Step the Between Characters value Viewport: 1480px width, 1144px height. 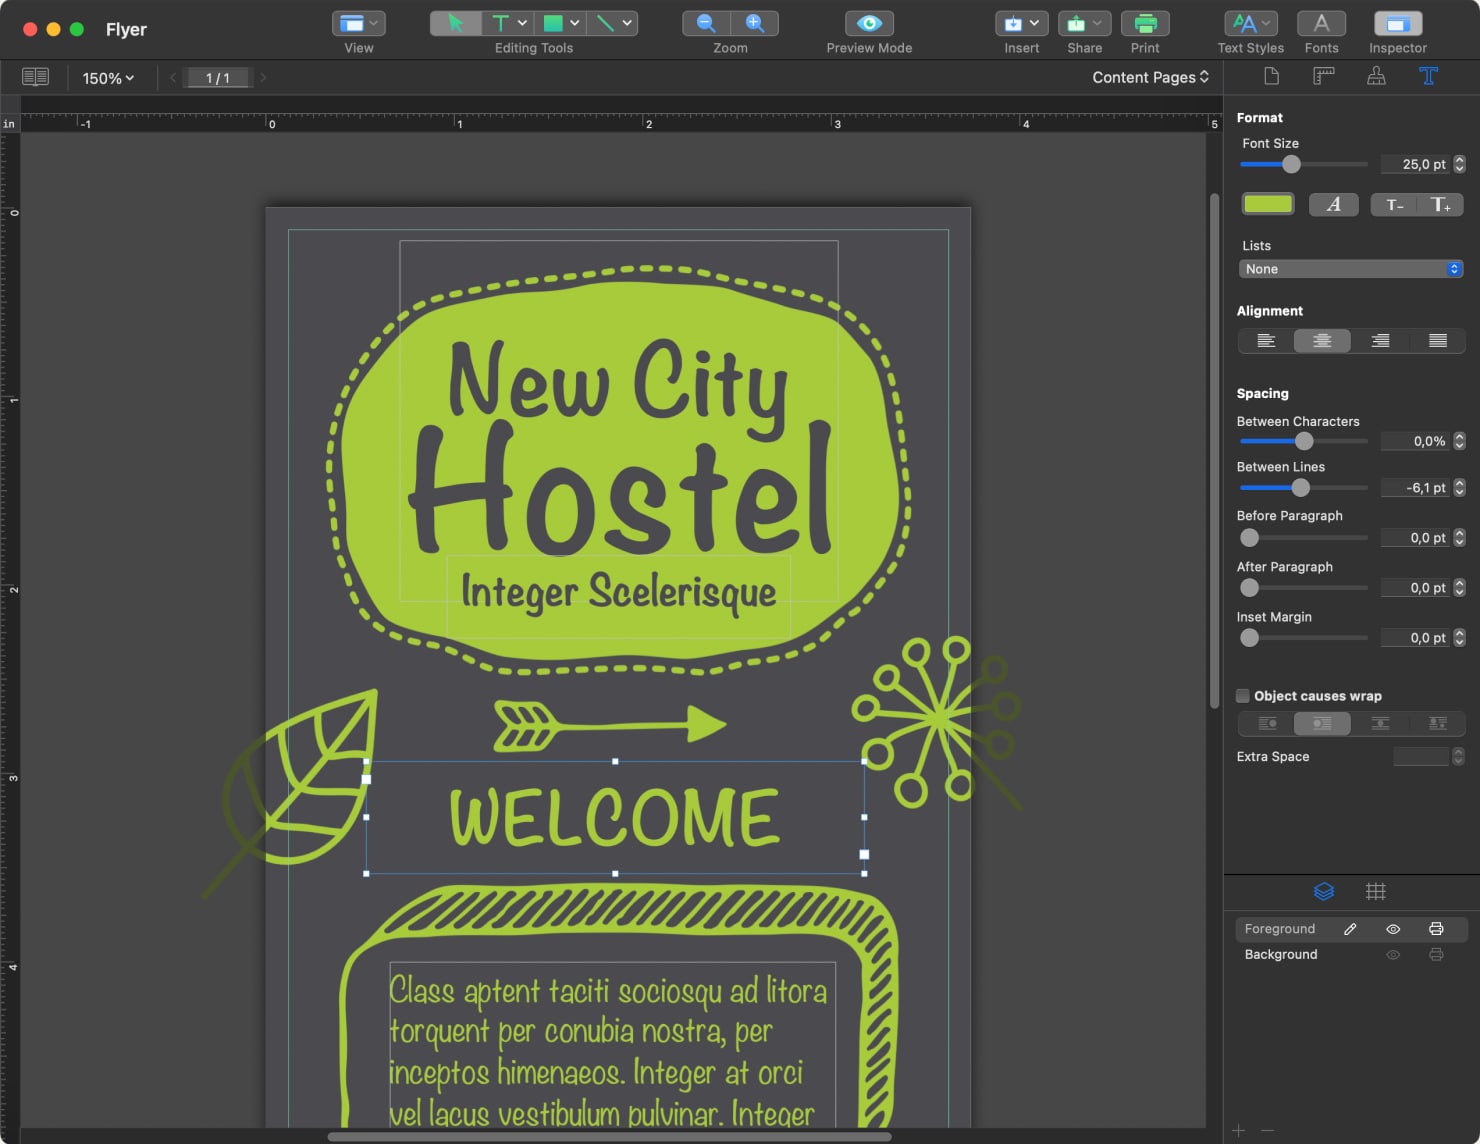(1459, 441)
